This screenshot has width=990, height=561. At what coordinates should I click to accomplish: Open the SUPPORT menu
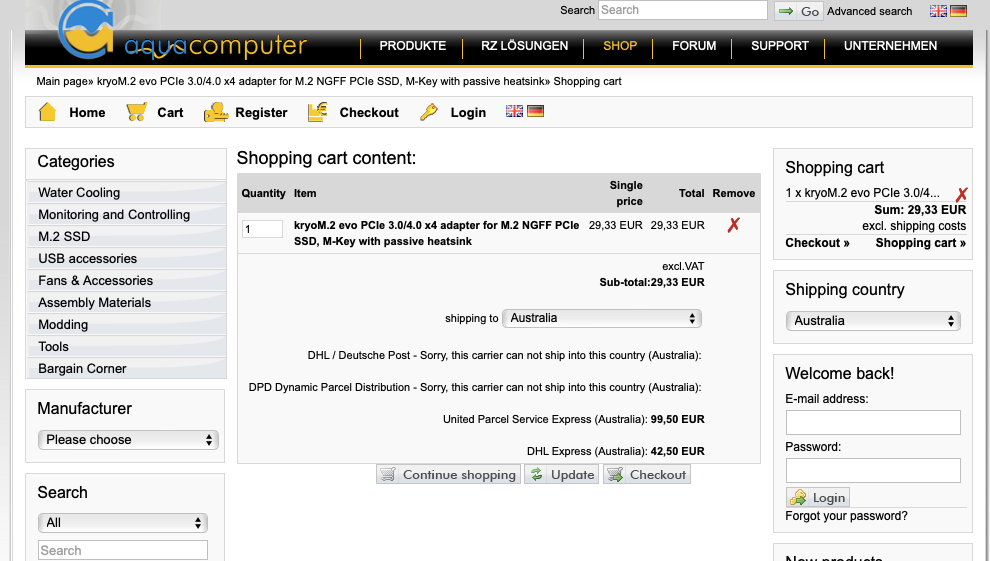tap(780, 45)
